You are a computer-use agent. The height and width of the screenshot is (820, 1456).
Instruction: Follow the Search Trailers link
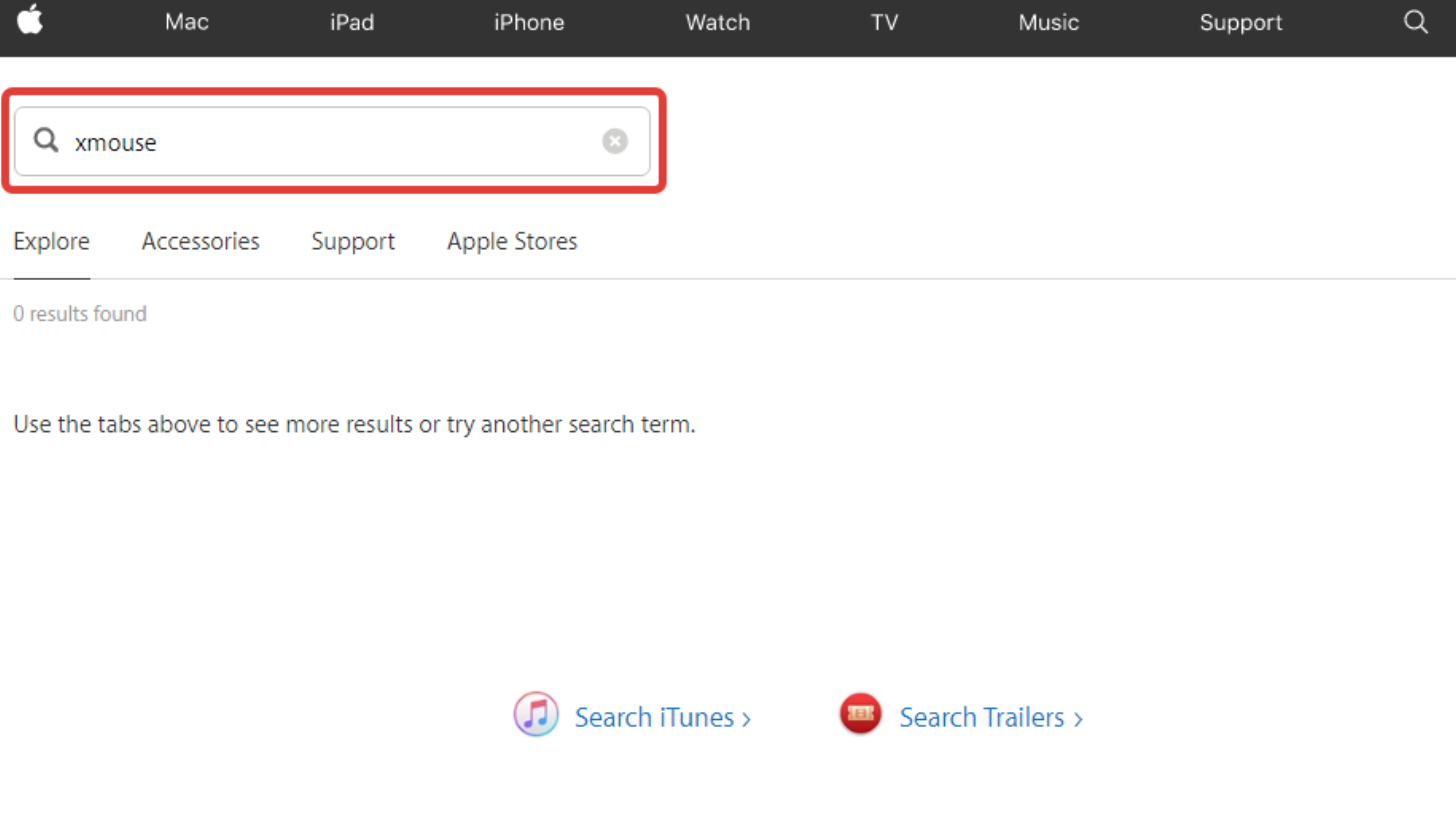pos(990,718)
